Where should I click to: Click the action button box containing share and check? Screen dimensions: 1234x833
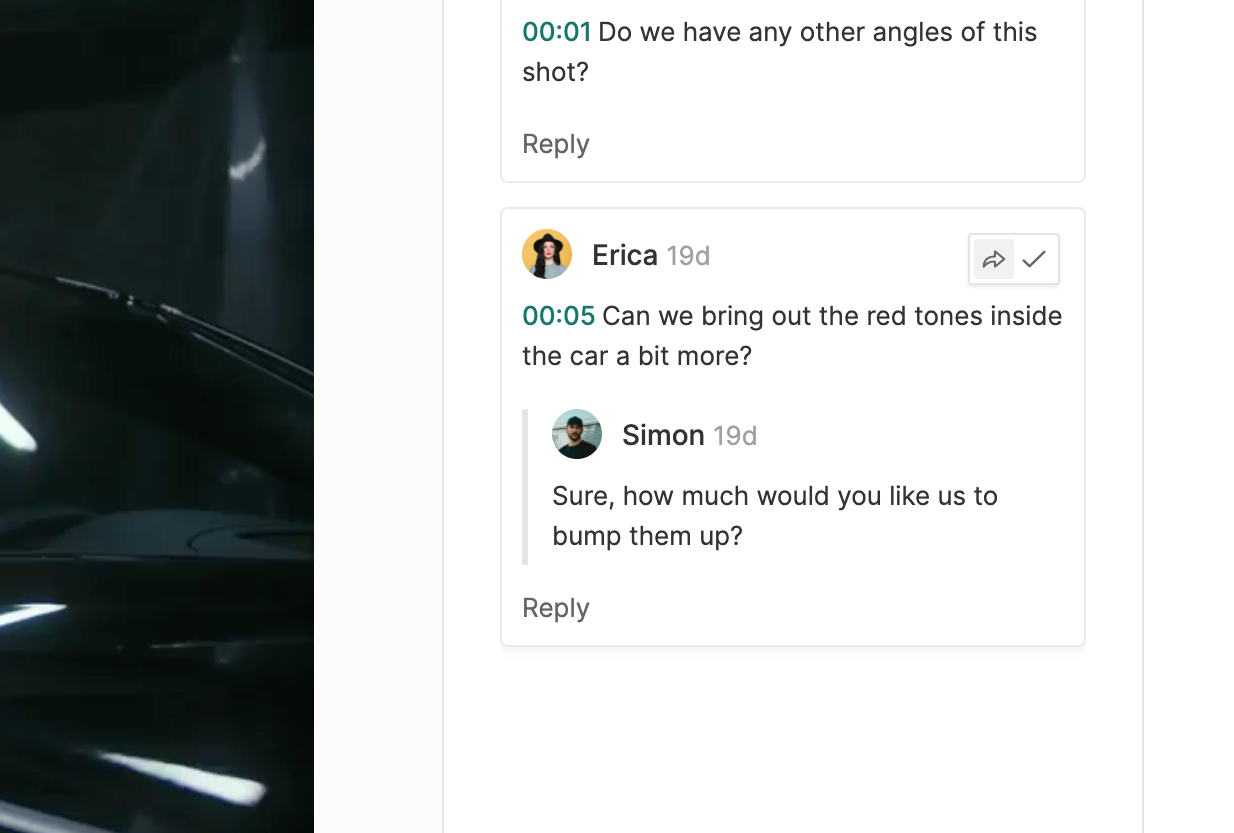coord(1014,260)
